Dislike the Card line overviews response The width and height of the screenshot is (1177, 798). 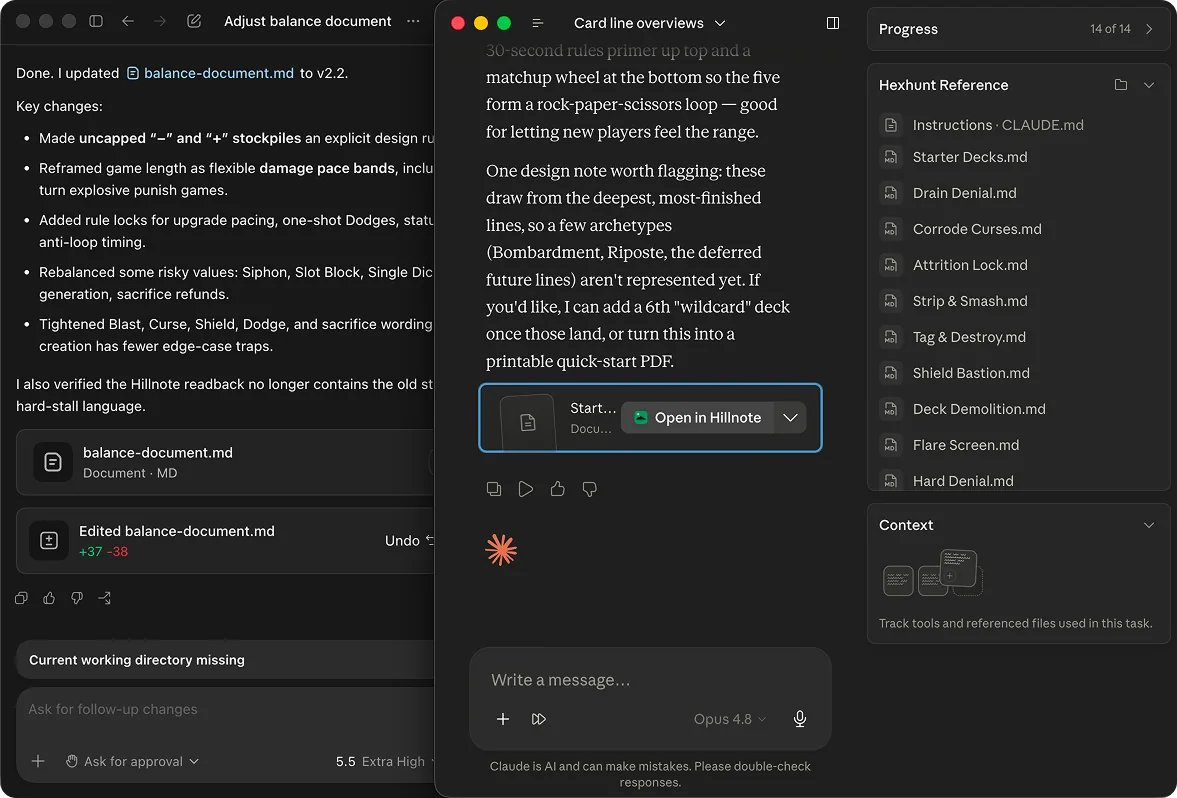pyautogui.click(x=589, y=489)
